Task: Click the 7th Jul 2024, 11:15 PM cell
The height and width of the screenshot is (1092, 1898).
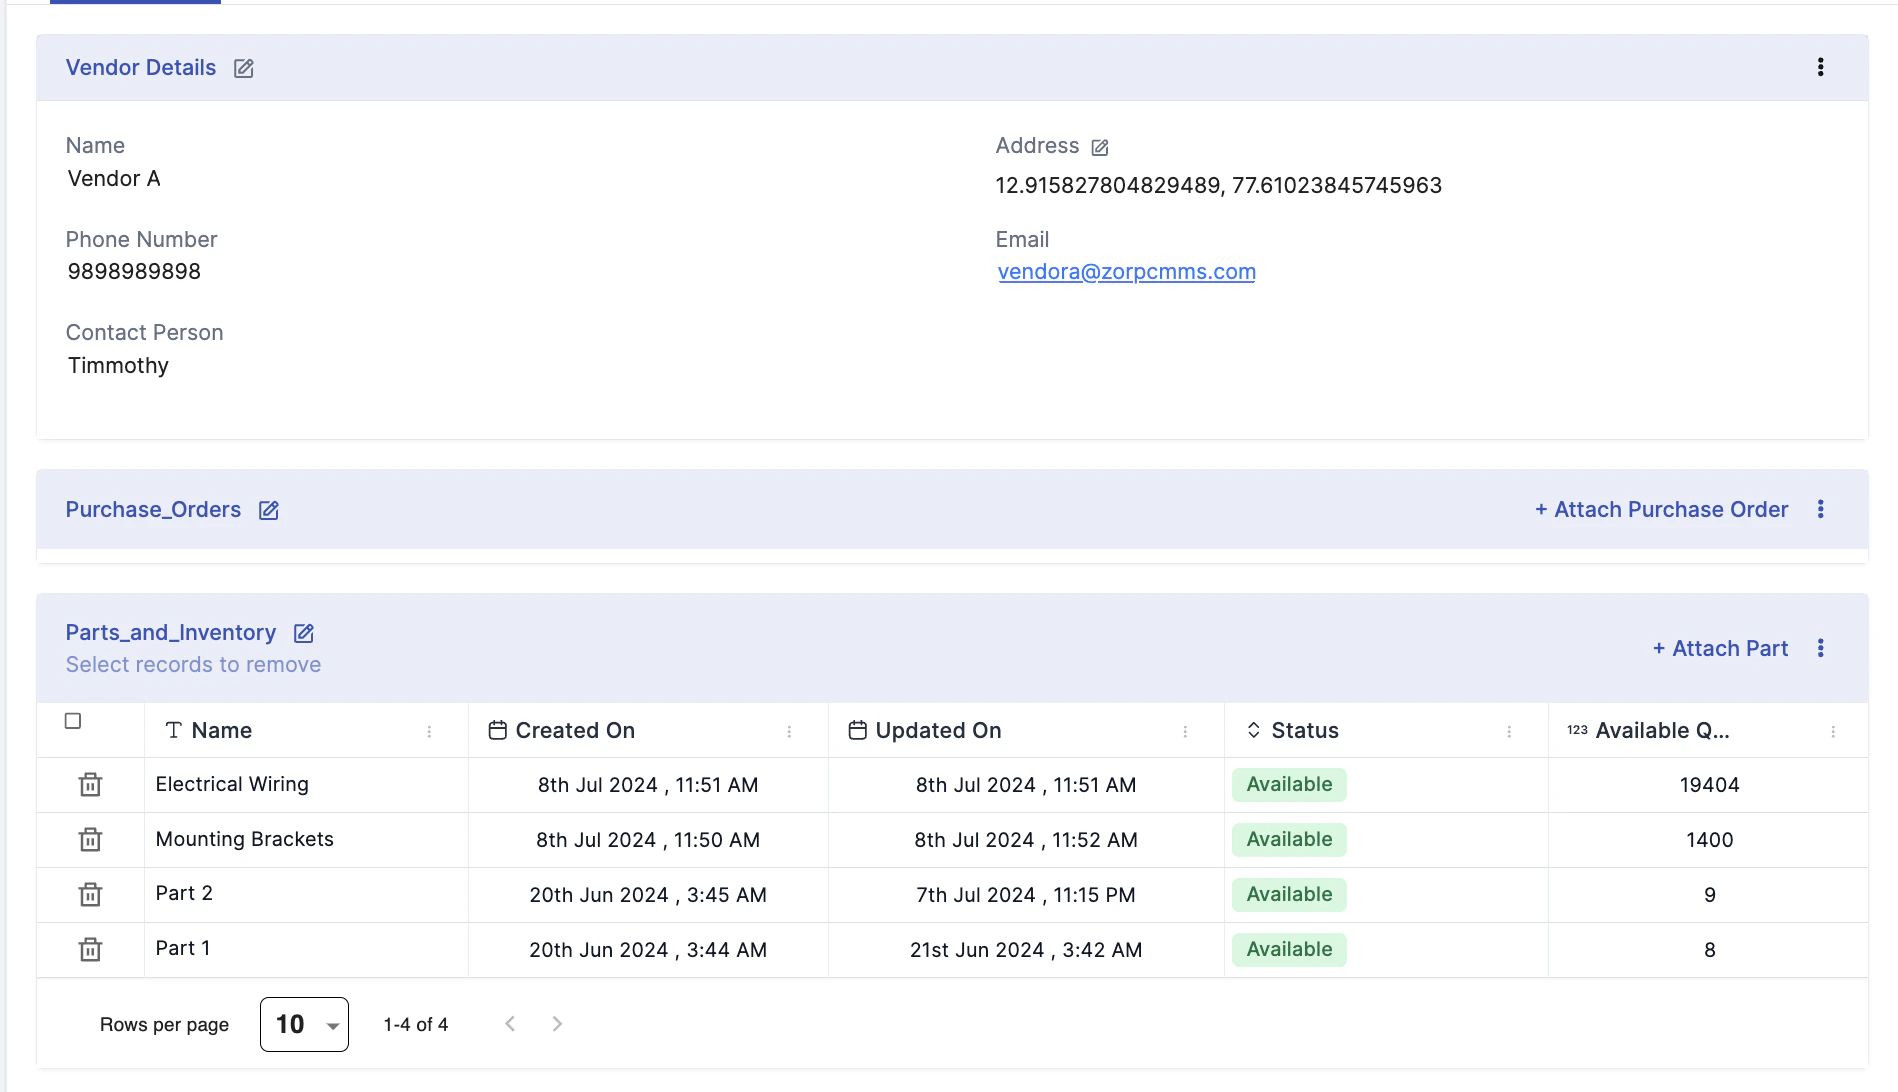Action: pyautogui.click(x=1026, y=895)
